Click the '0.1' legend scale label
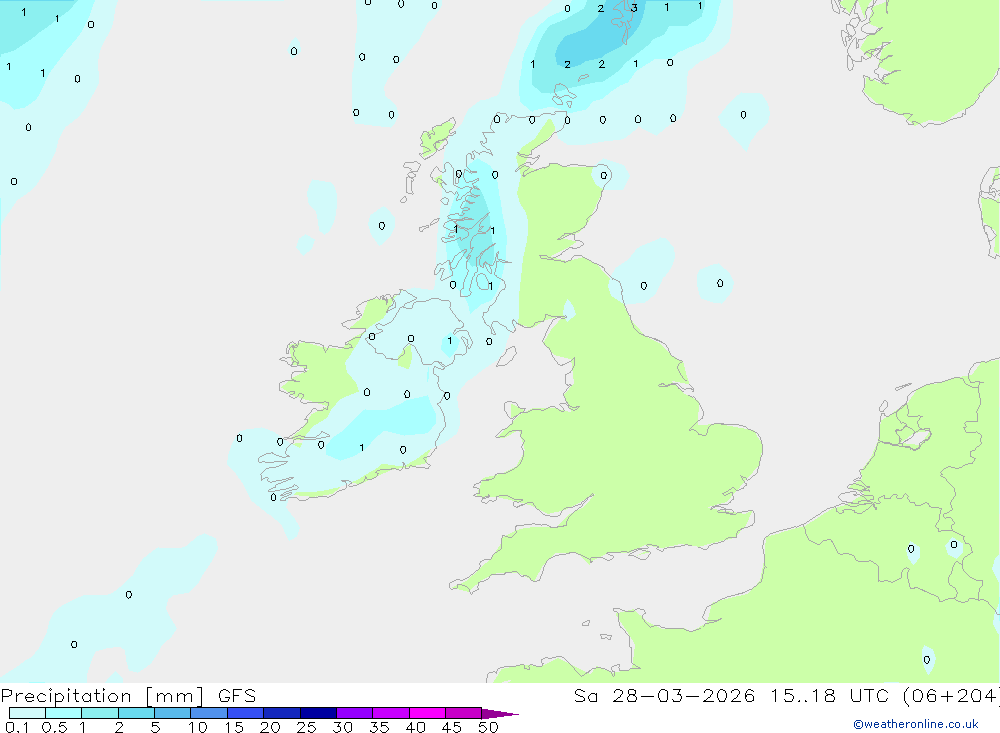Viewport: 1000px width, 733px height. [x=17, y=727]
